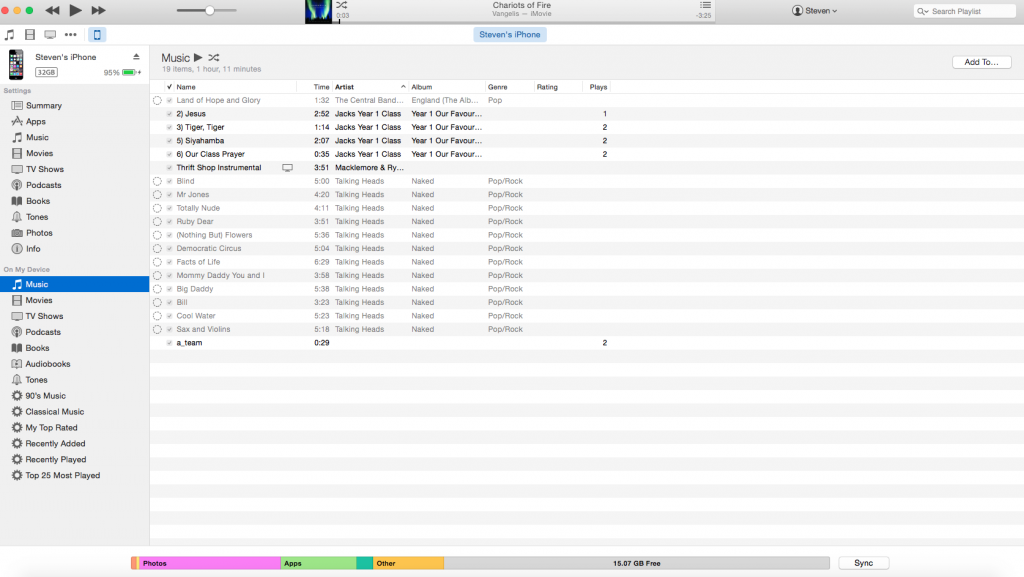The height and width of the screenshot is (577, 1024).
Task: Click the dotted circle beside Totally Nude
Action: [157, 208]
